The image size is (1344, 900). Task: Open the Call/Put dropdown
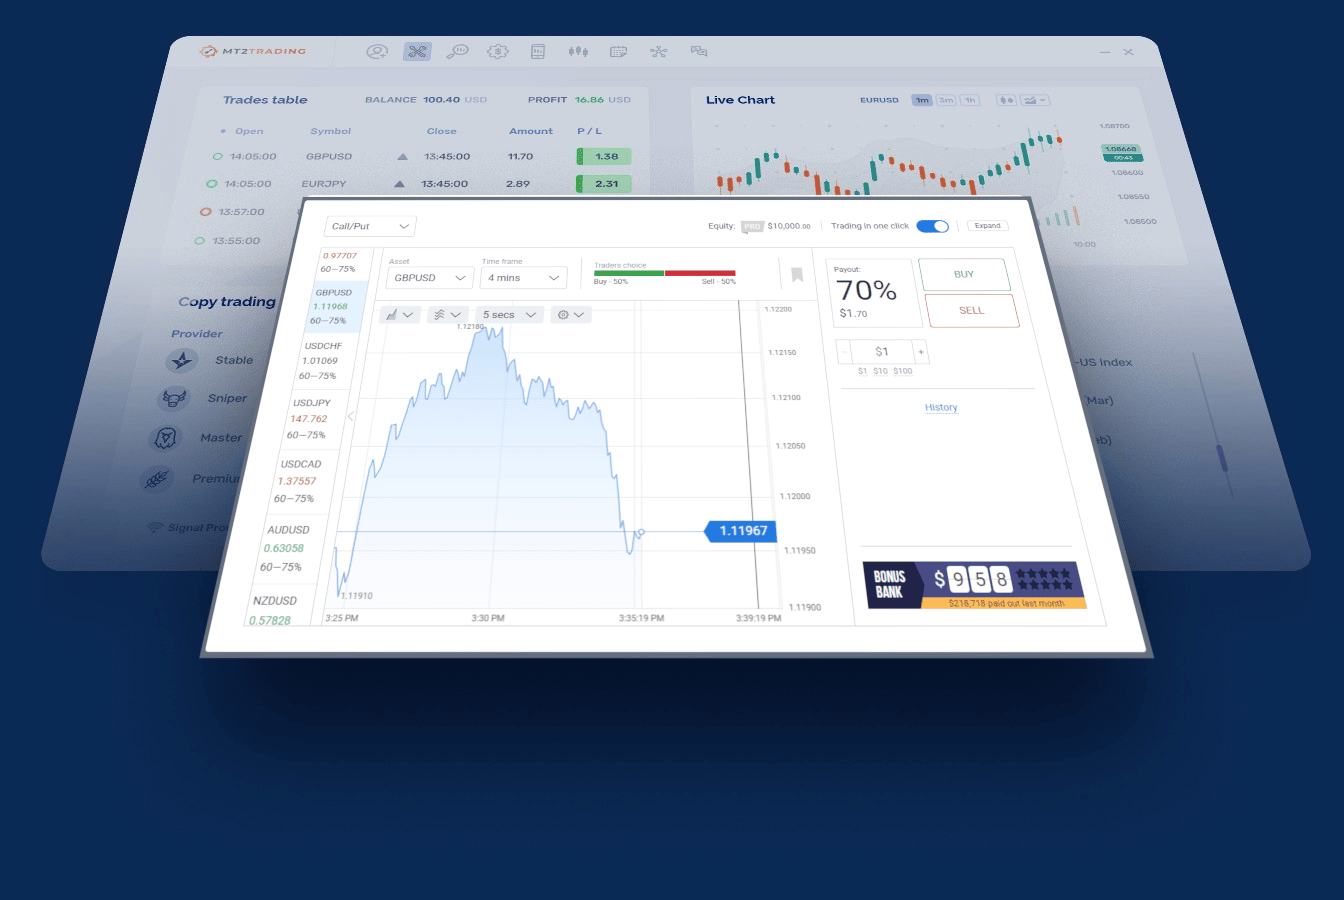370,226
